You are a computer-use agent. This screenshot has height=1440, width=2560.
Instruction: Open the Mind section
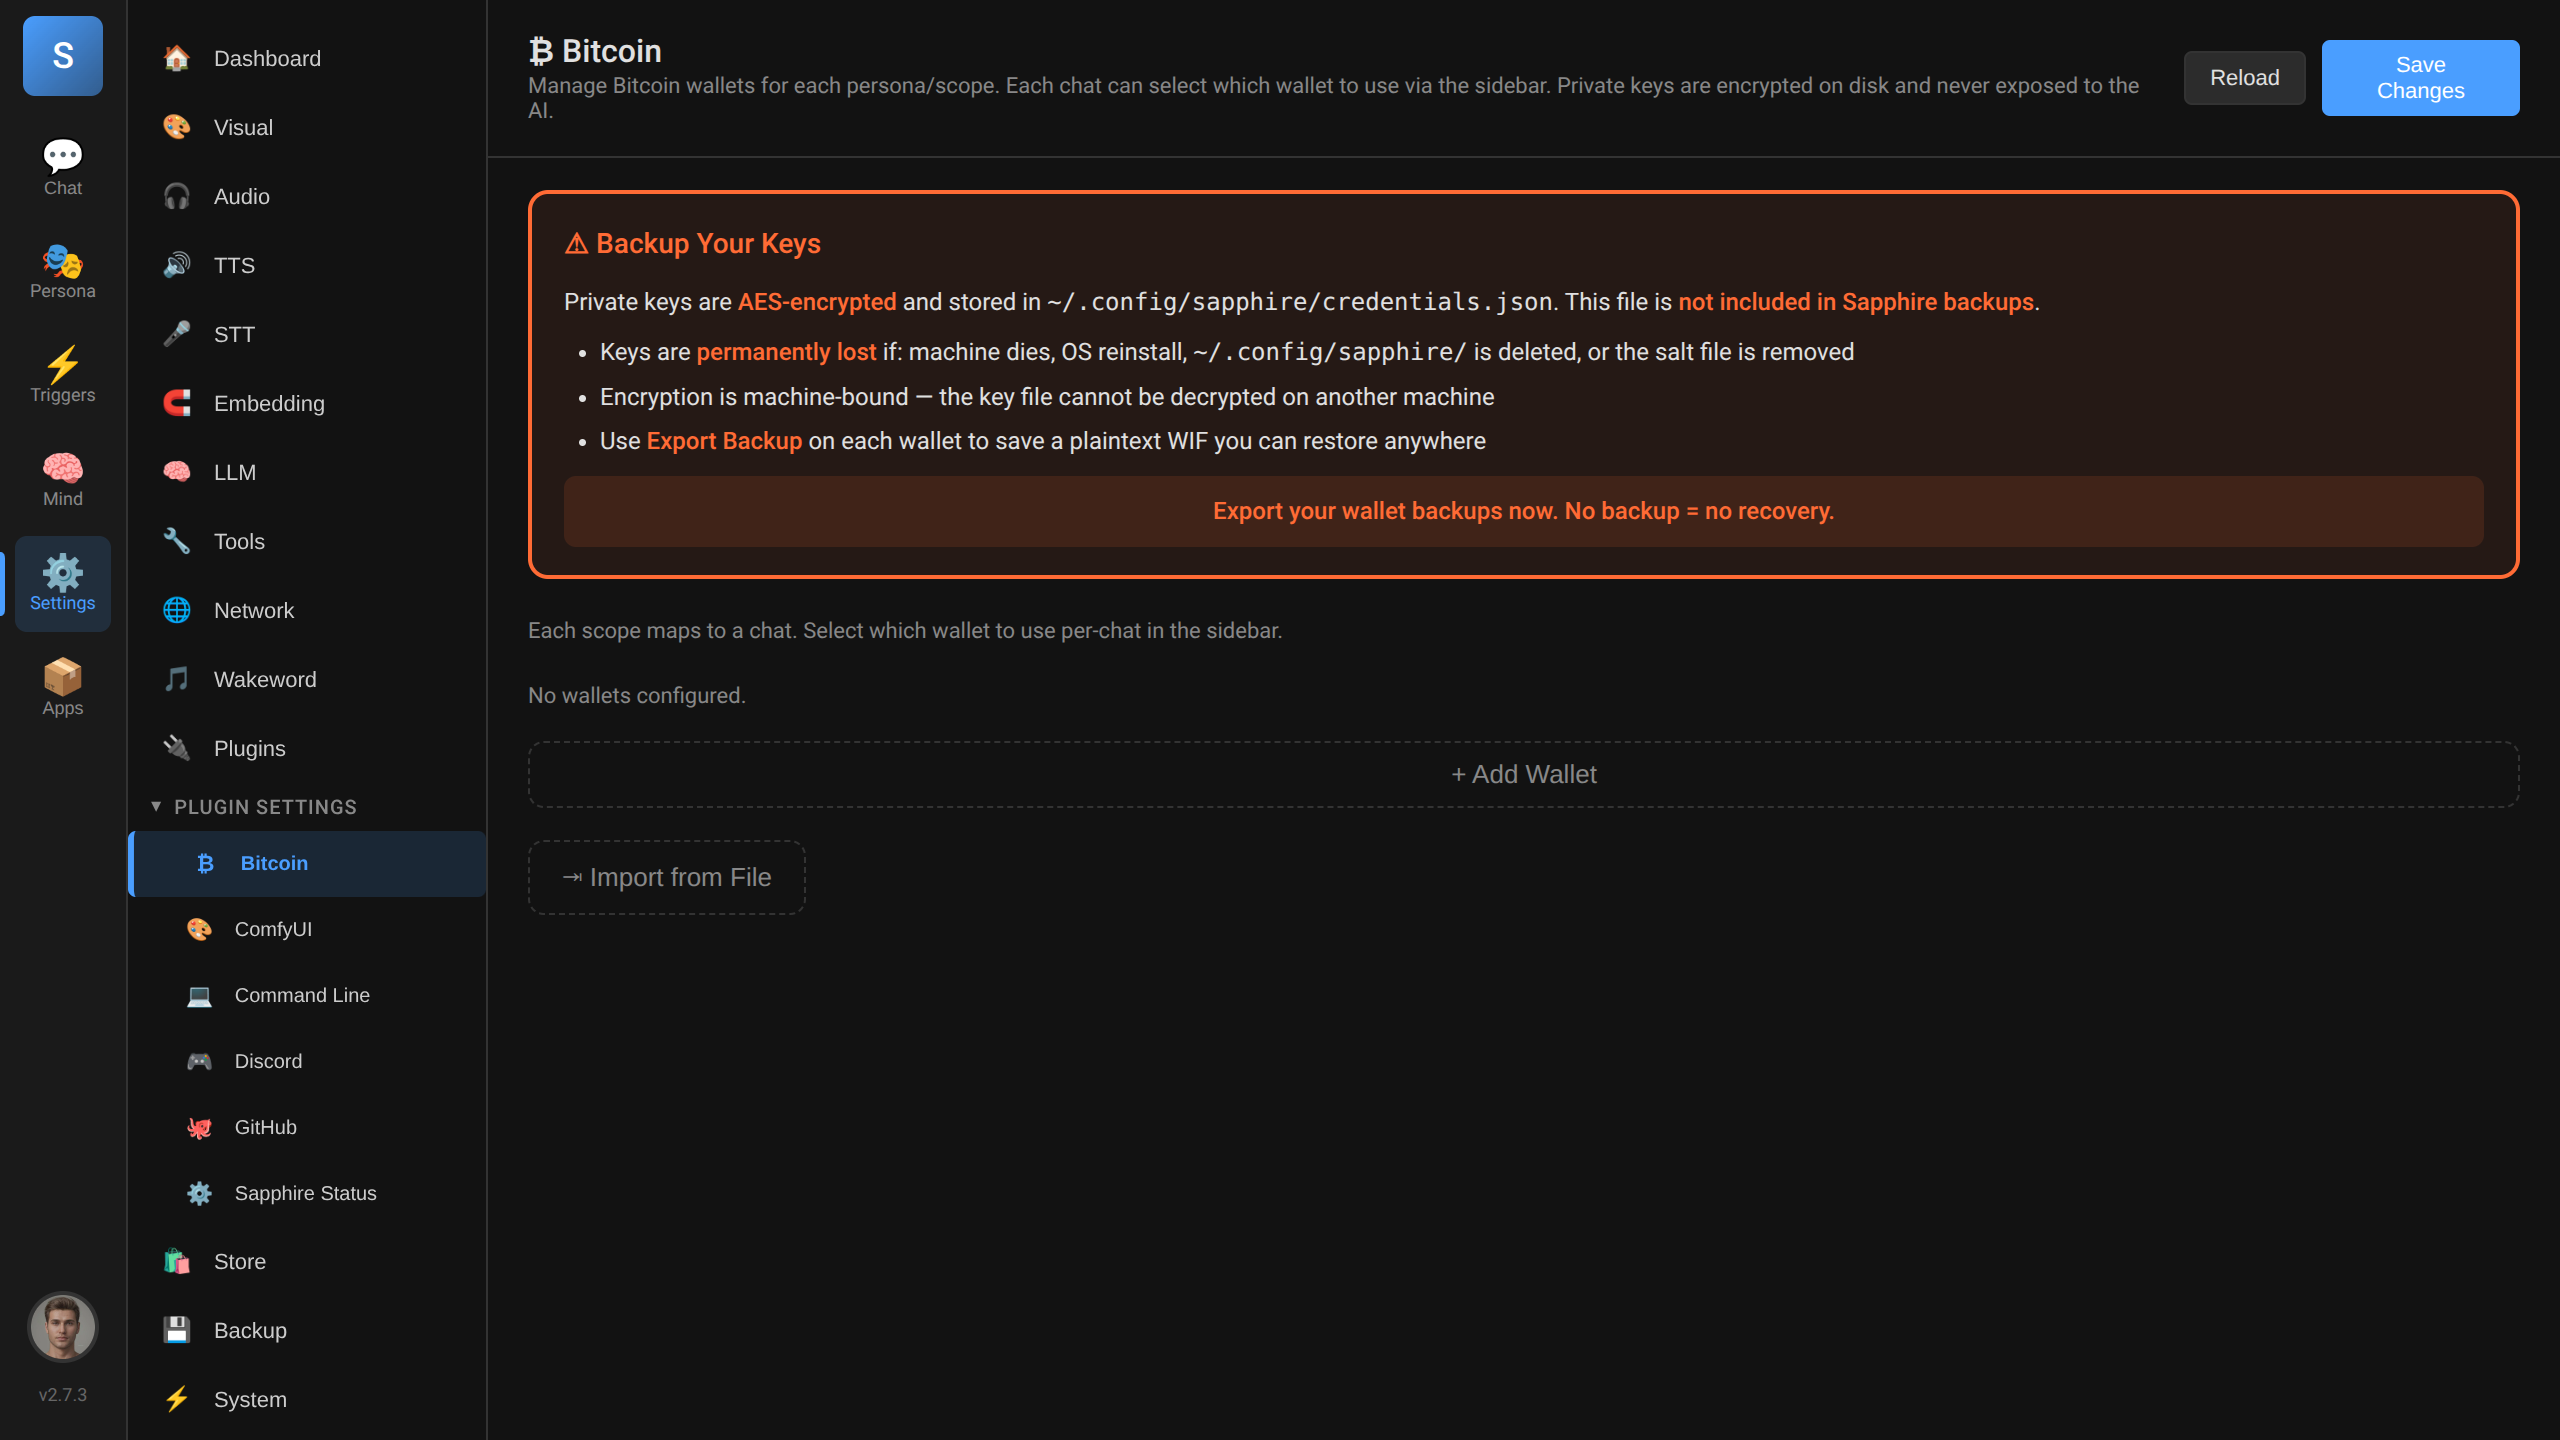point(63,479)
